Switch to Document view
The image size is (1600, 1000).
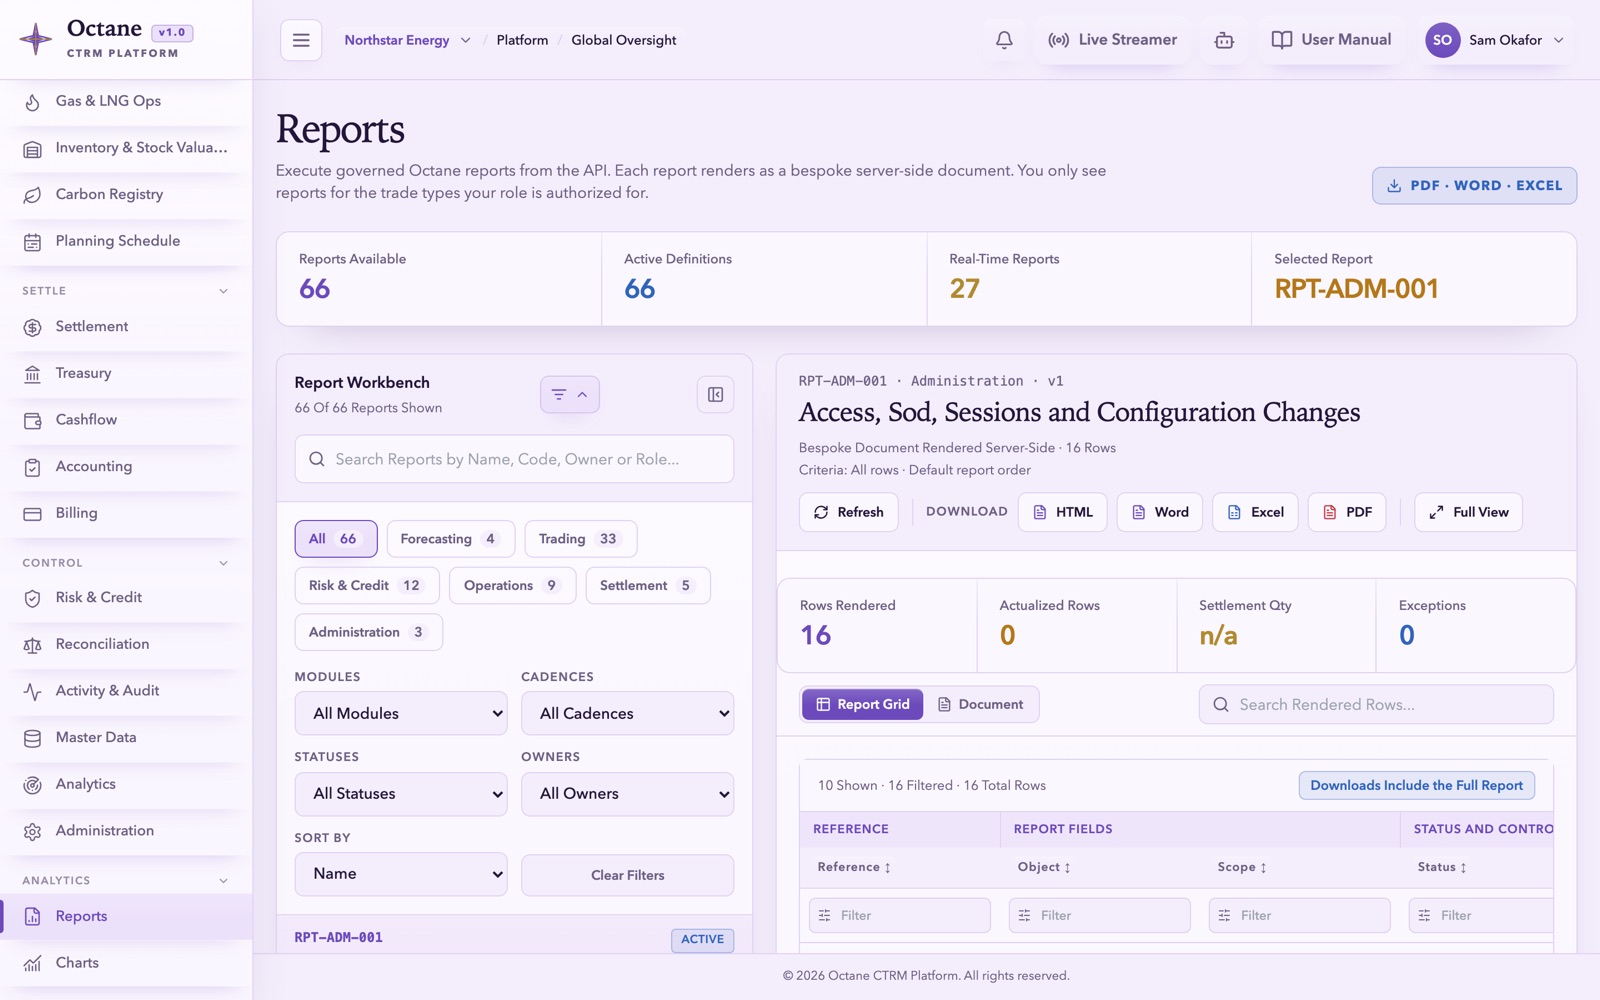980,704
